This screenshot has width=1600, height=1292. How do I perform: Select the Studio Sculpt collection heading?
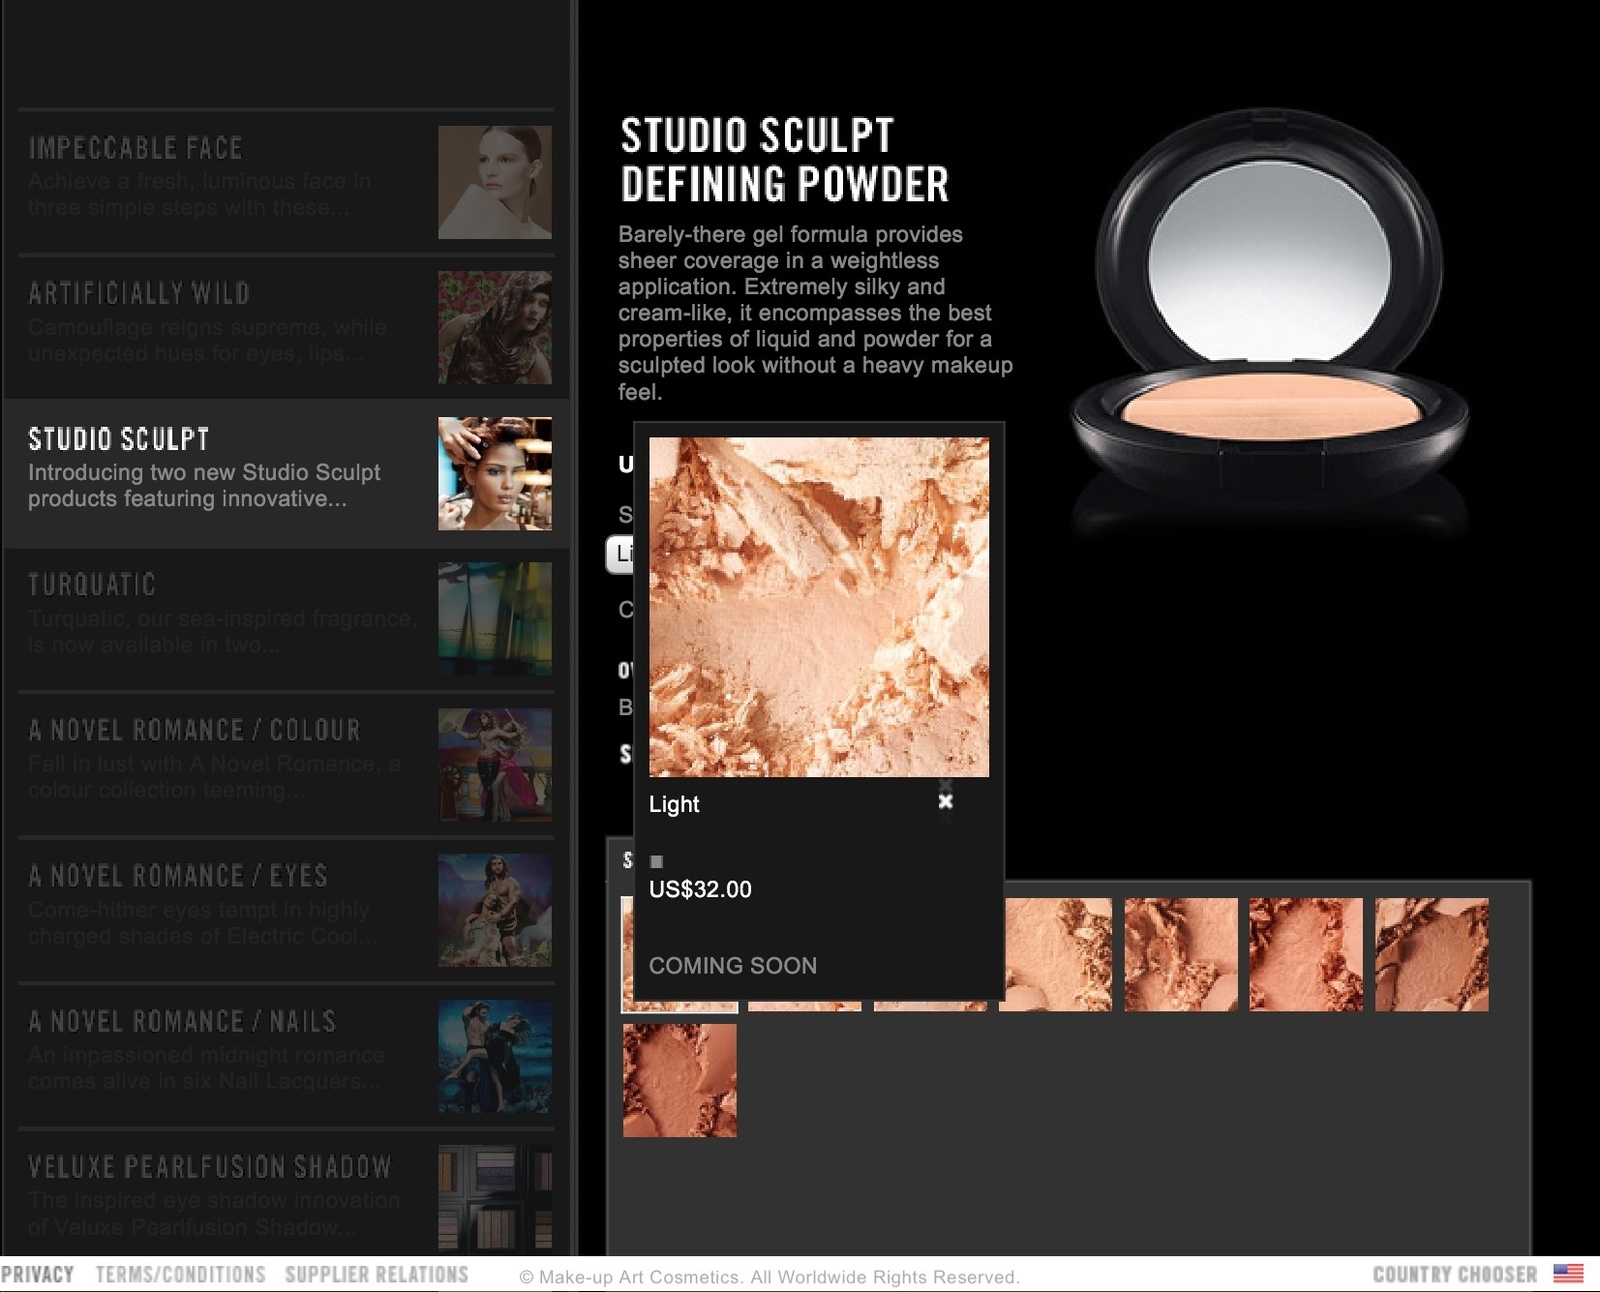pos(119,439)
